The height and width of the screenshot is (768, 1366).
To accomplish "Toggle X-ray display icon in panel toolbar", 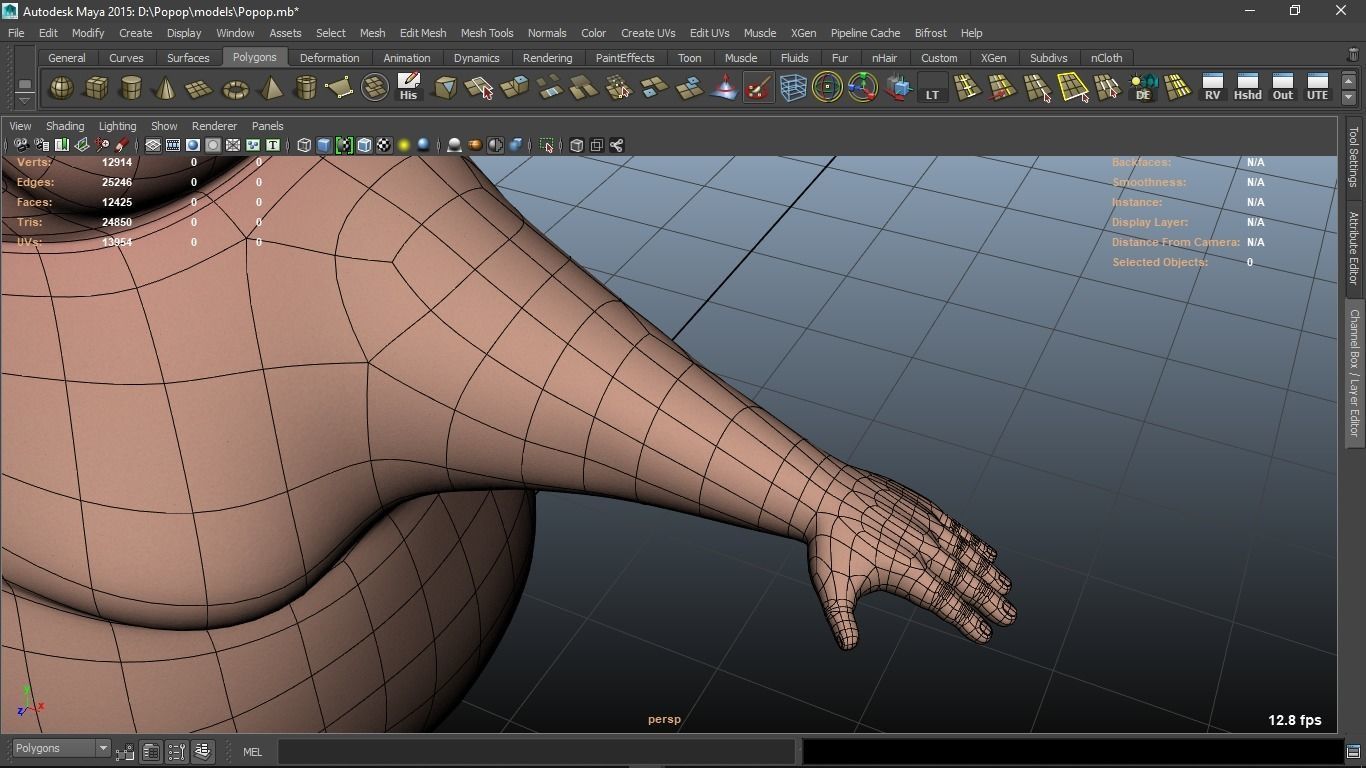I will coord(577,145).
